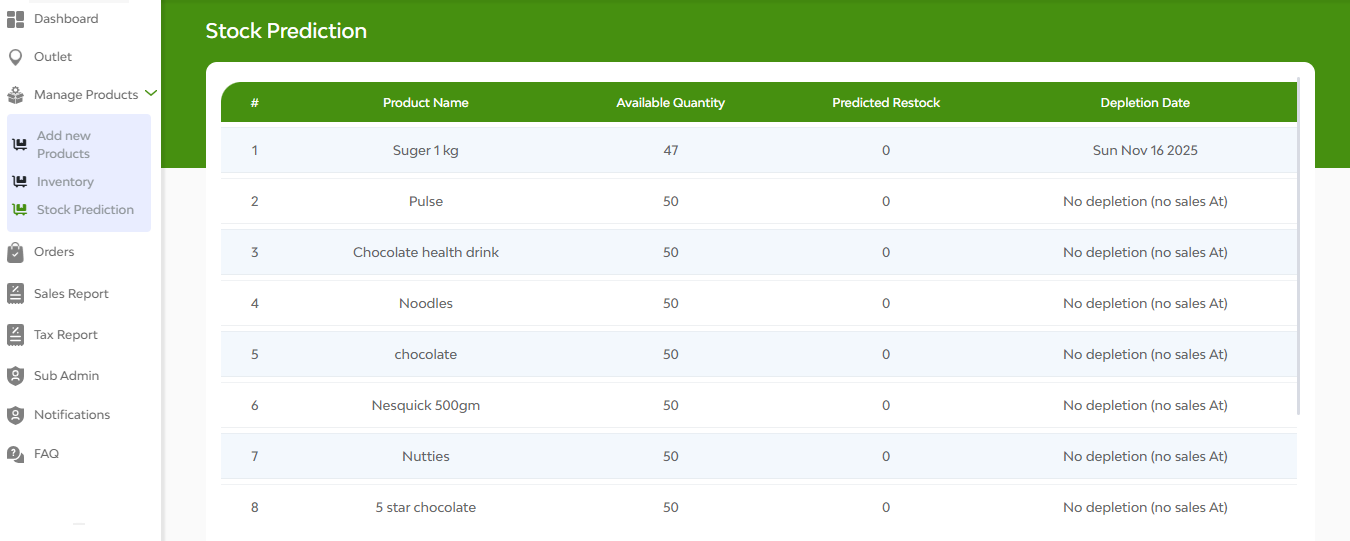Click the Notifications shield icon

15,415
